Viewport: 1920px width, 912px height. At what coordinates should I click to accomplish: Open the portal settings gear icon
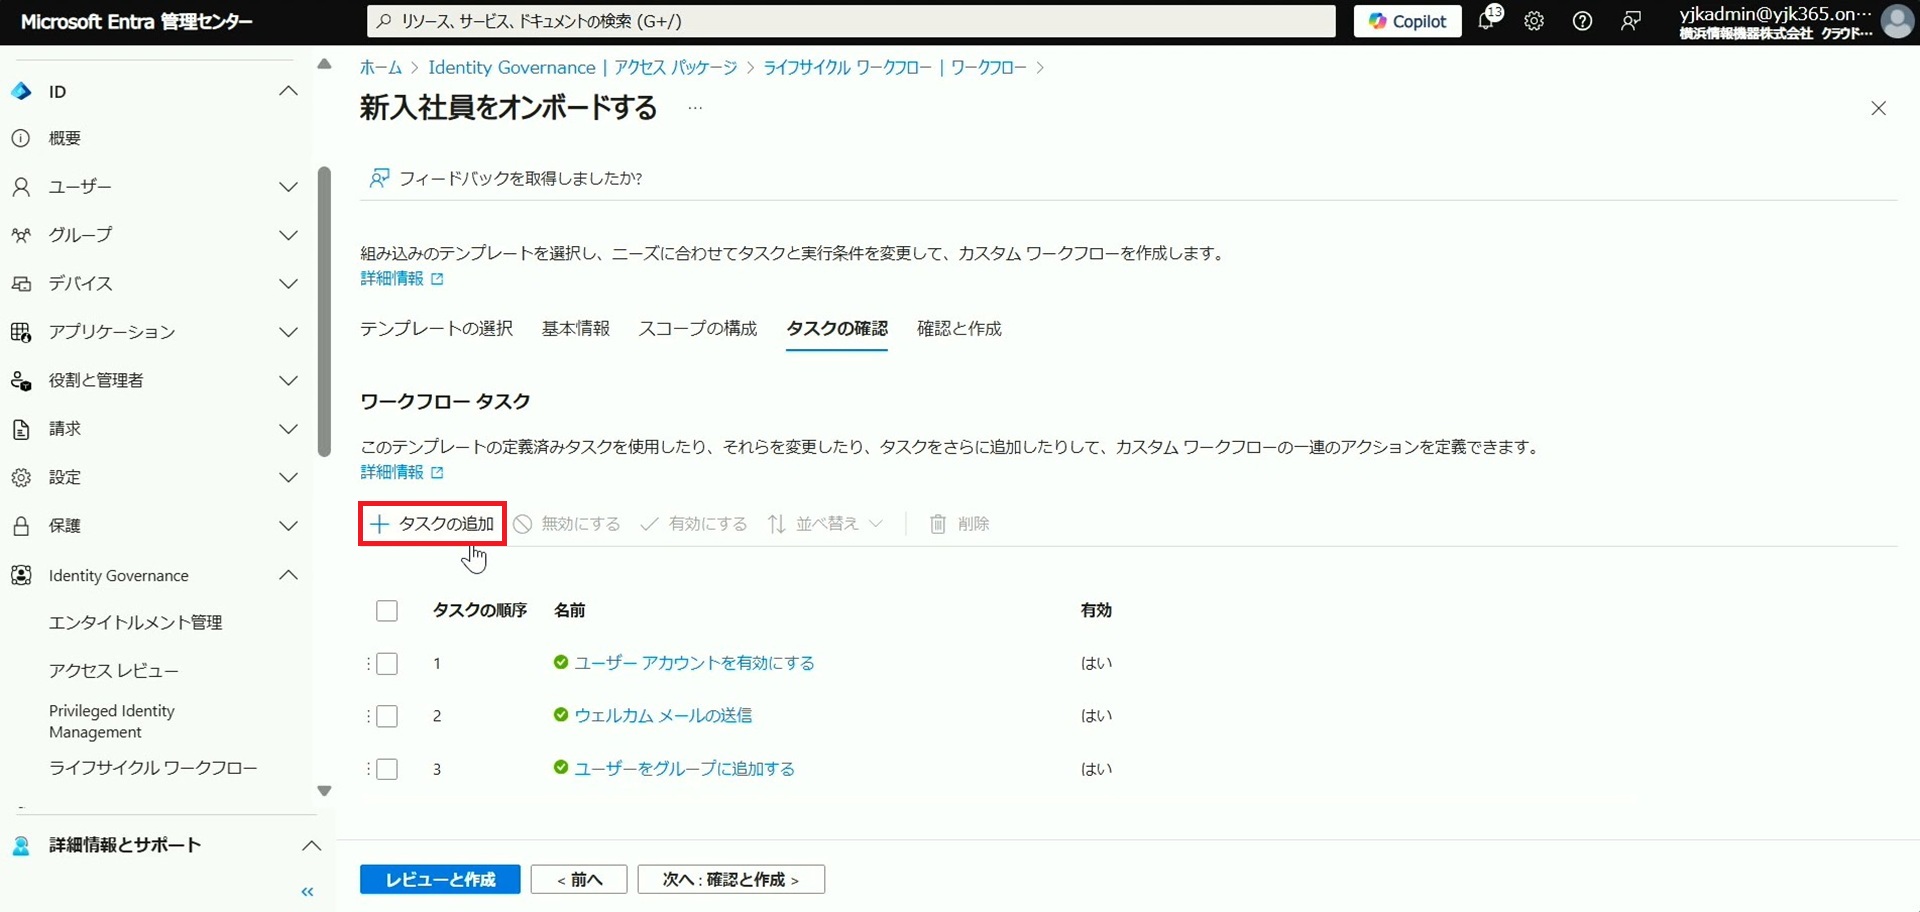[x=1534, y=21]
